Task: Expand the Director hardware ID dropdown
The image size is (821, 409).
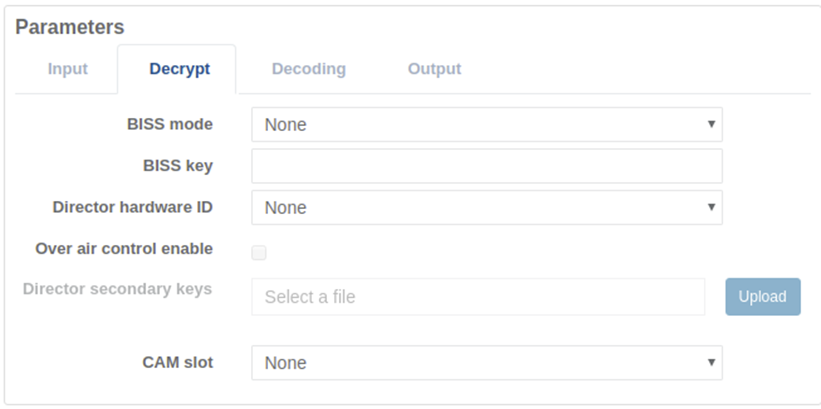Action: pyautogui.click(x=486, y=208)
